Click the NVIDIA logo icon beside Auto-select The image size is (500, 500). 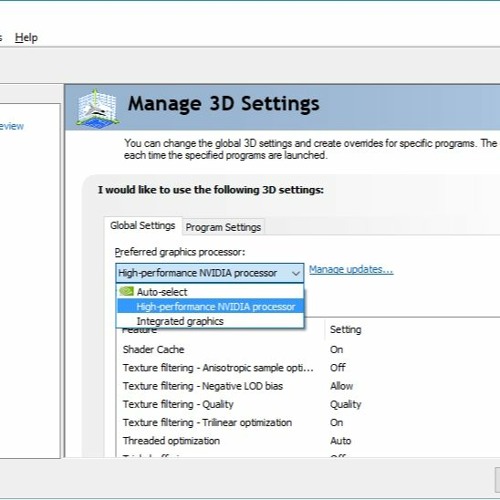(x=127, y=291)
